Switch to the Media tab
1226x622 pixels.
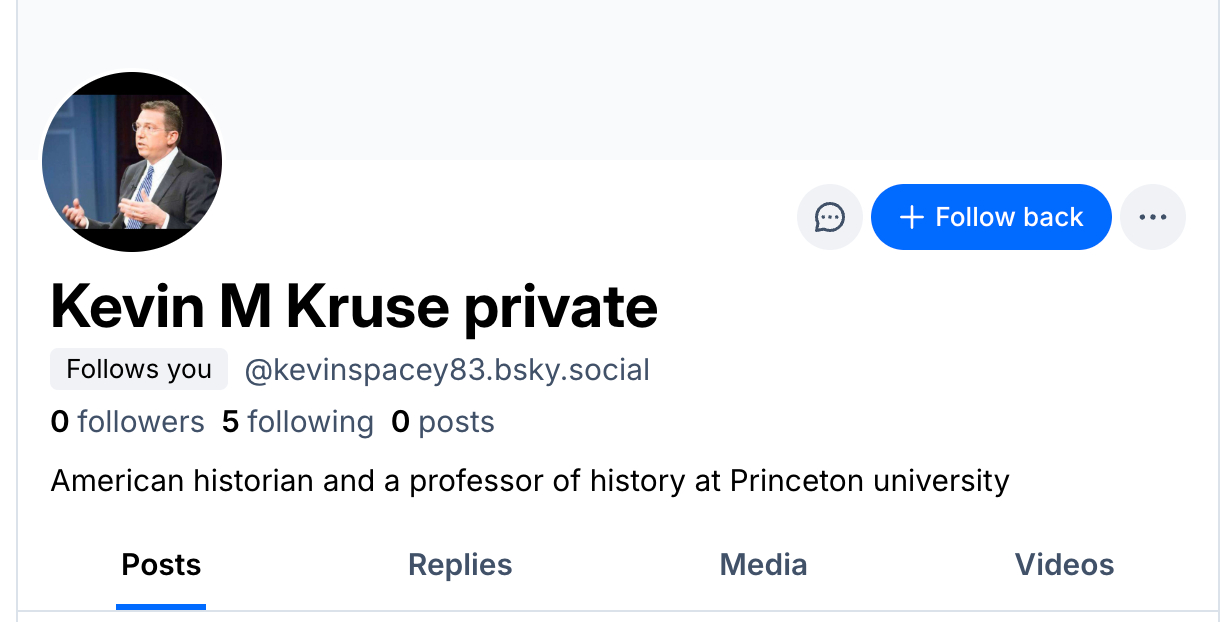coord(763,565)
